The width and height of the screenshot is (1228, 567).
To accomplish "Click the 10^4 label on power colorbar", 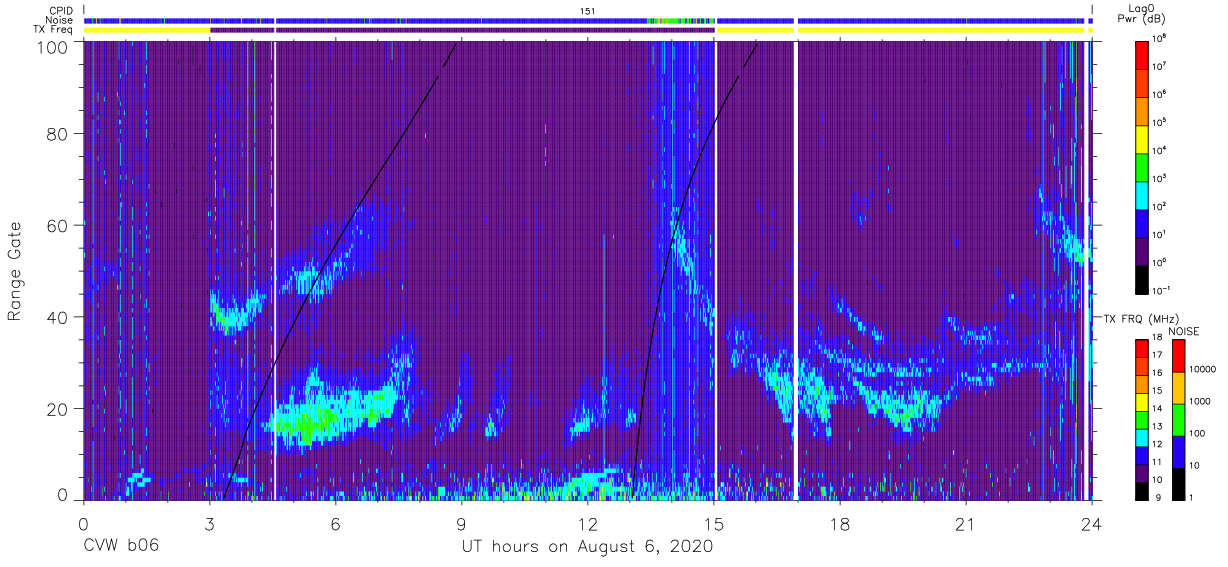I will [1159, 149].
